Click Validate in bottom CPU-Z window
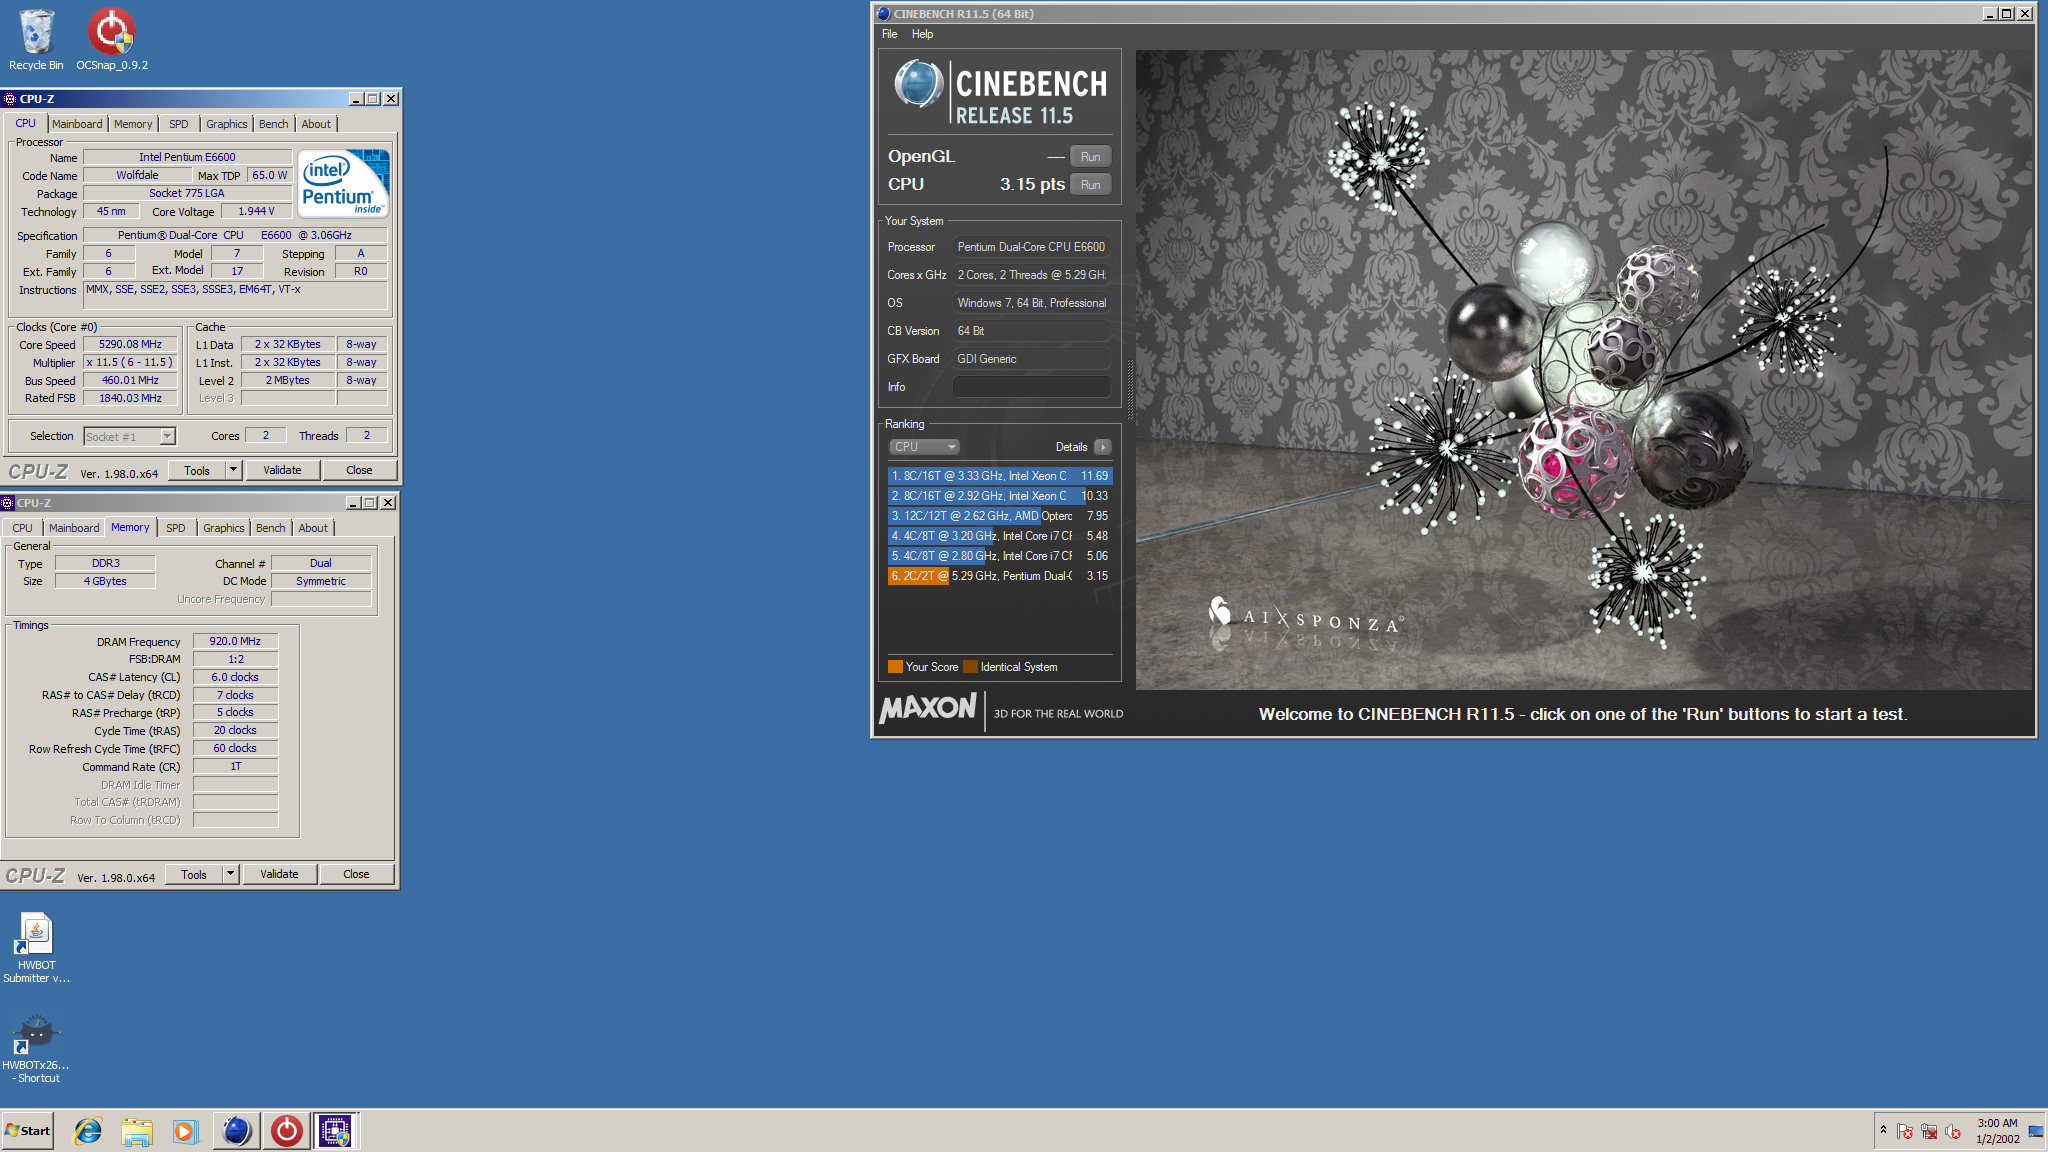The image size is (2048, 1152). [x=279, y=875]
